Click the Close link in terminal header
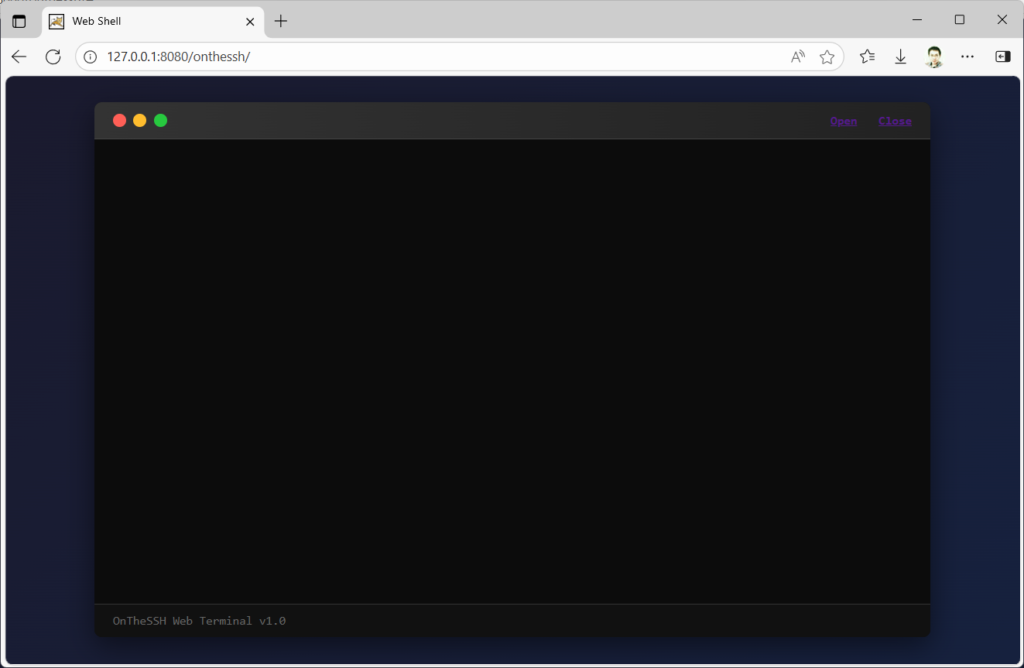The image size is (1024, 668). tap(895, 121)
